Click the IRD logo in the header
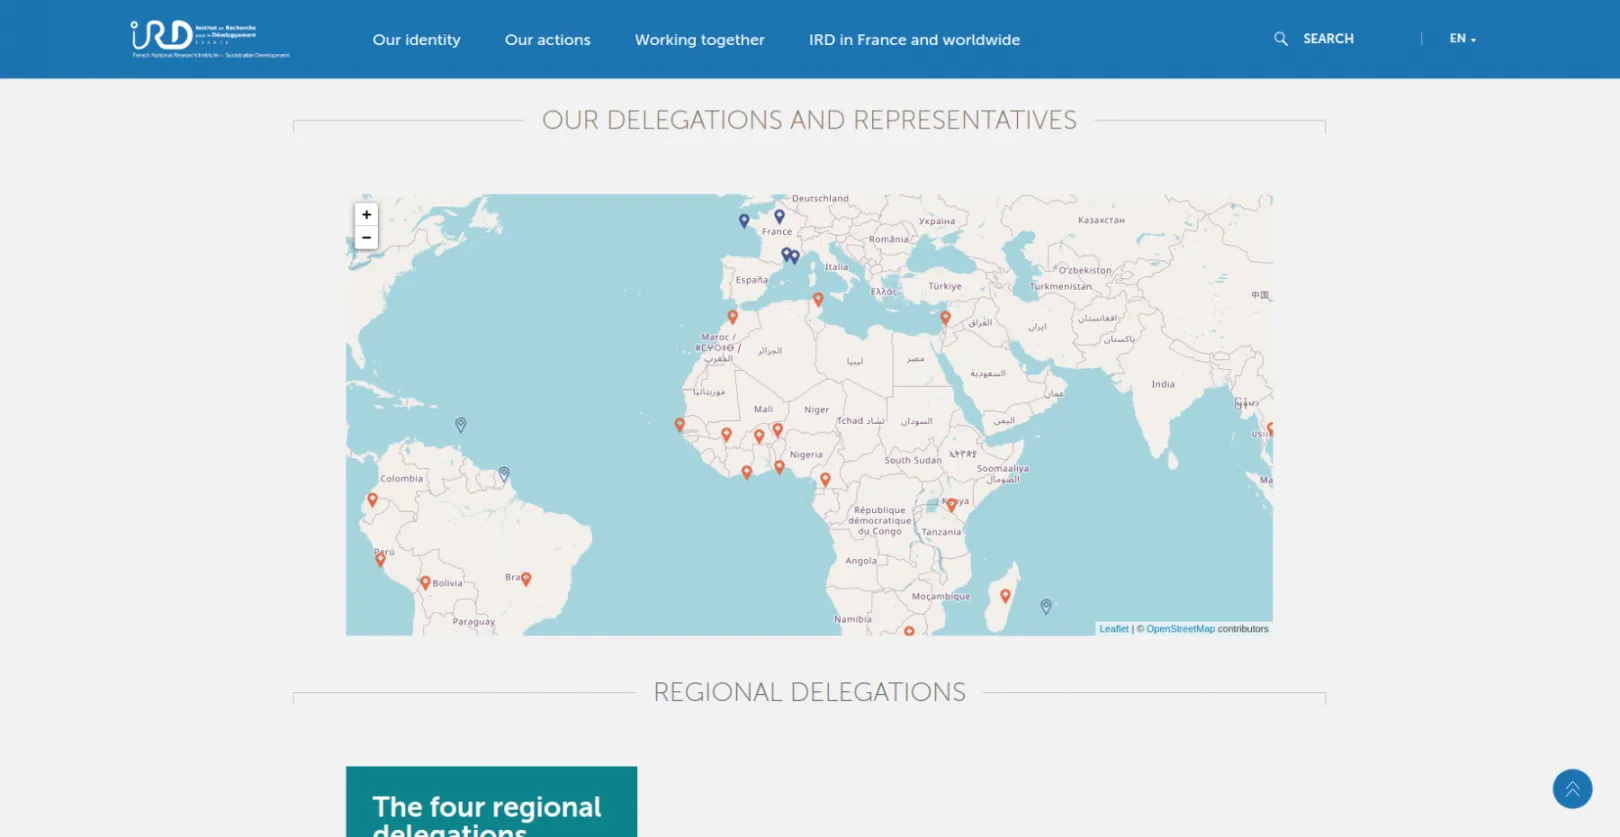The height and width of the screenshot is (837, 1620). [x=210, y=39]
